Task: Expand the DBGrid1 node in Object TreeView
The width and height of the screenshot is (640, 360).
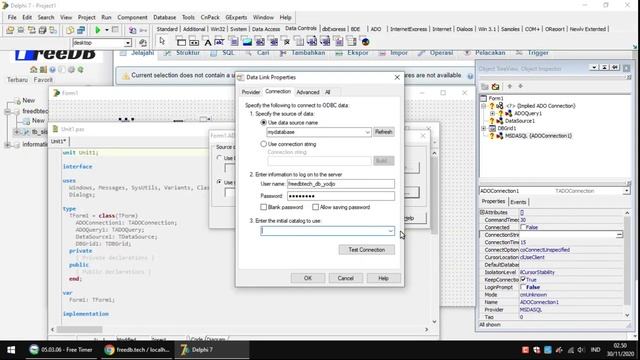Action: 484,128
